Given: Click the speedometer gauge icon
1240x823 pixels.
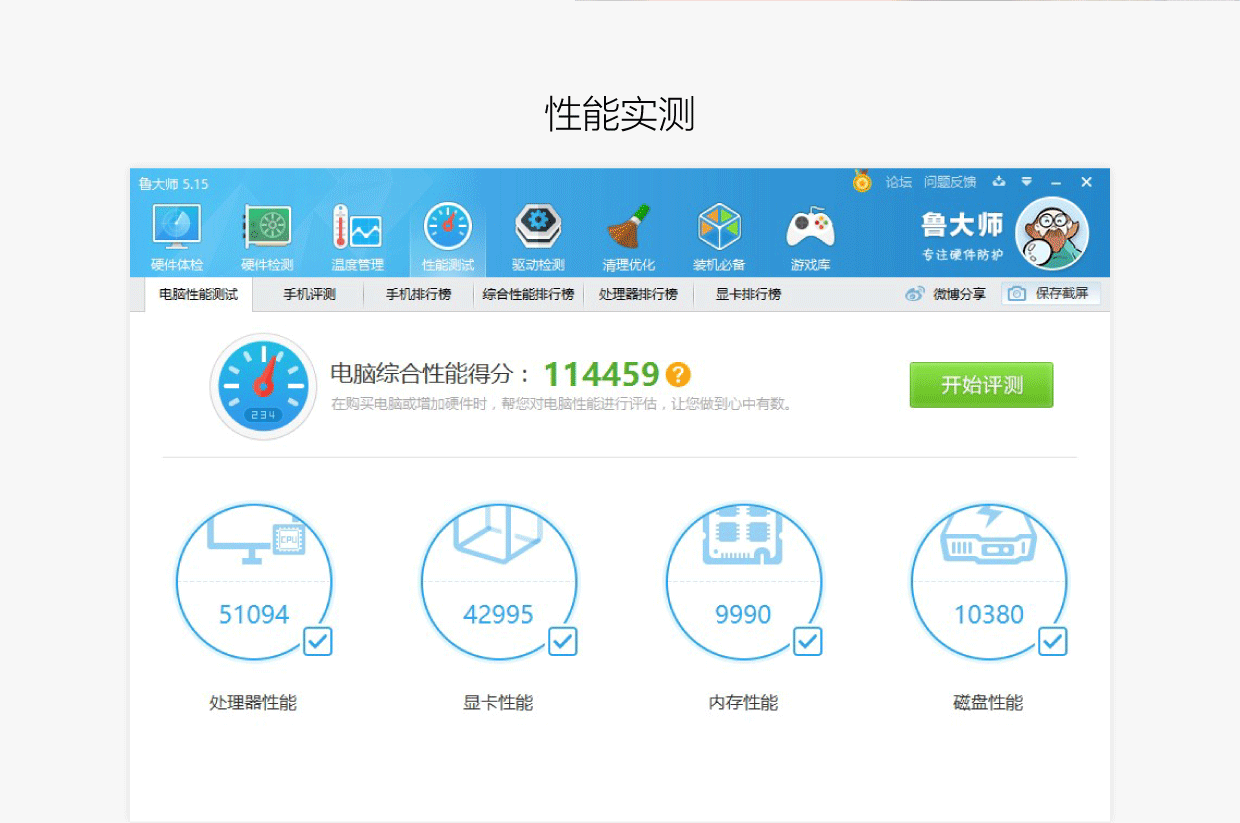Looking at the screenshot, I should (264, 386).
